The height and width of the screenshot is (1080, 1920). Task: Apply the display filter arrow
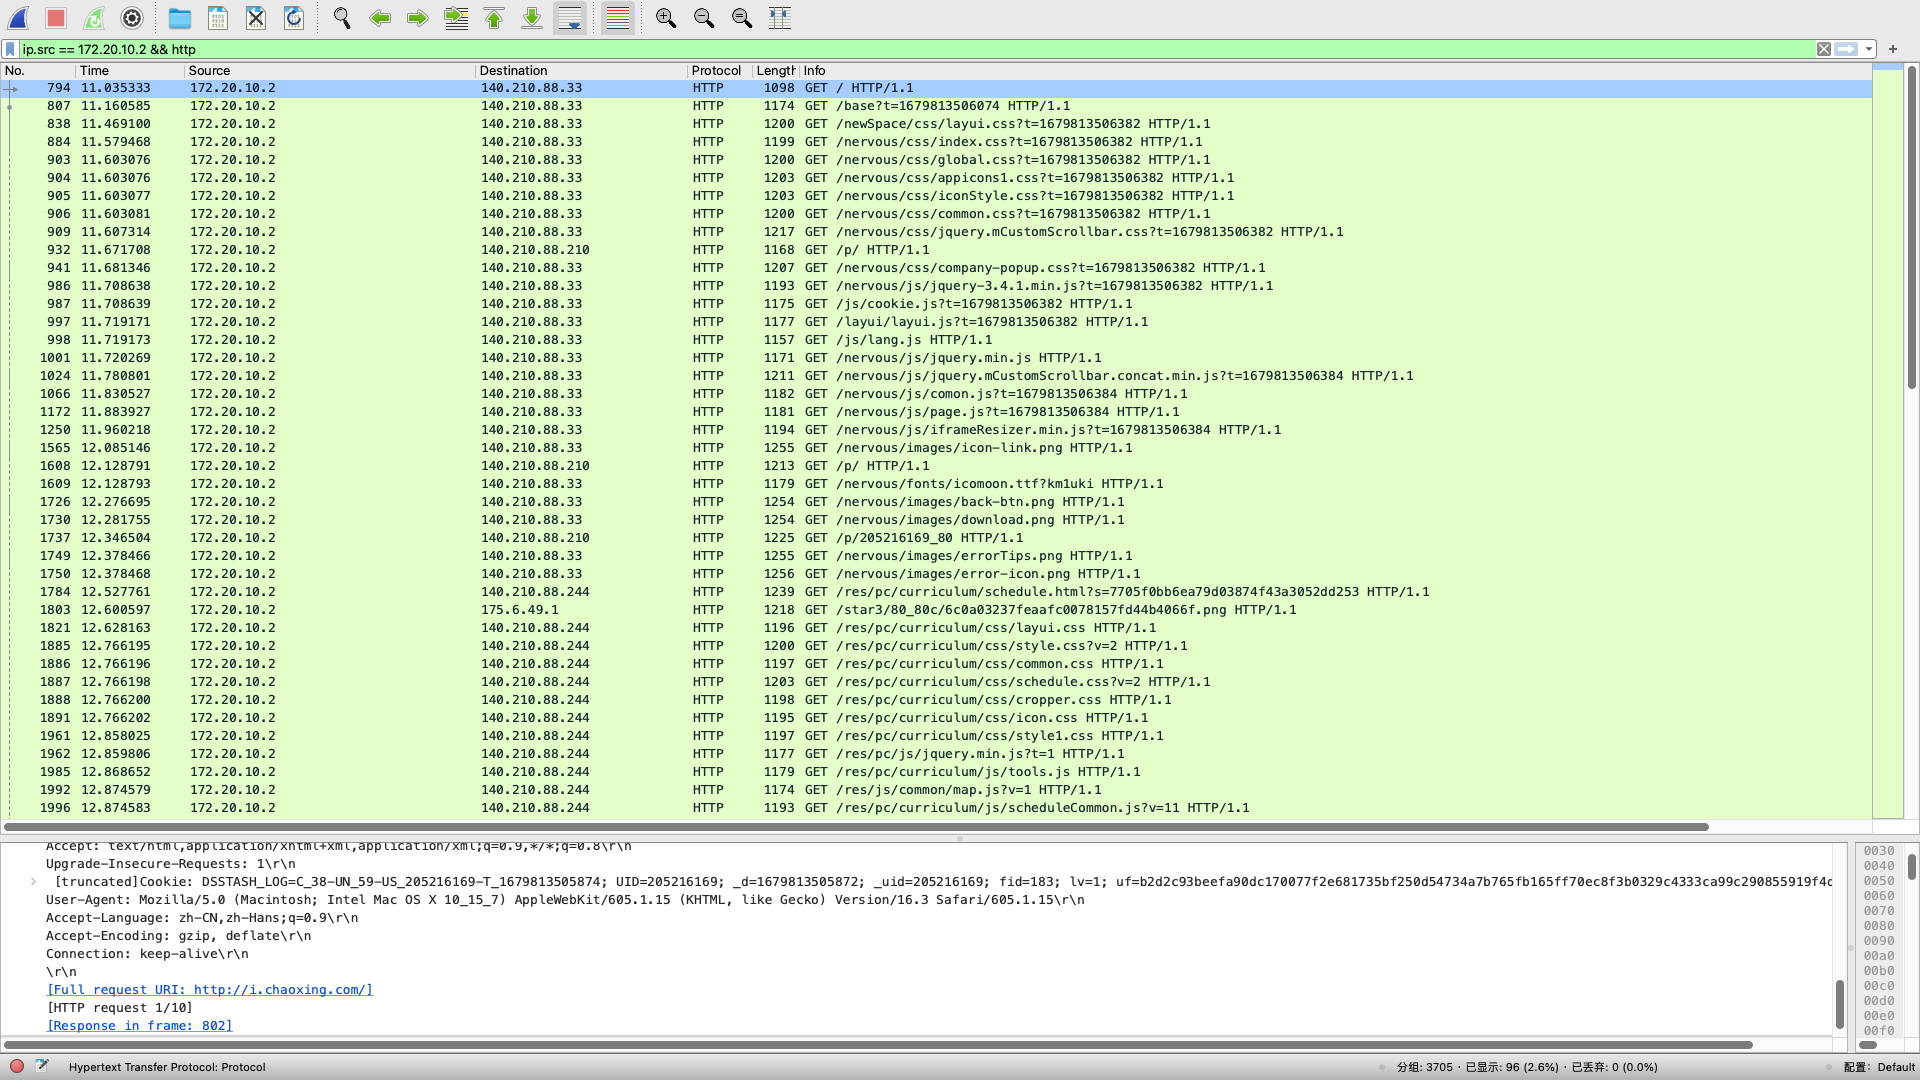pos(1846,49)
